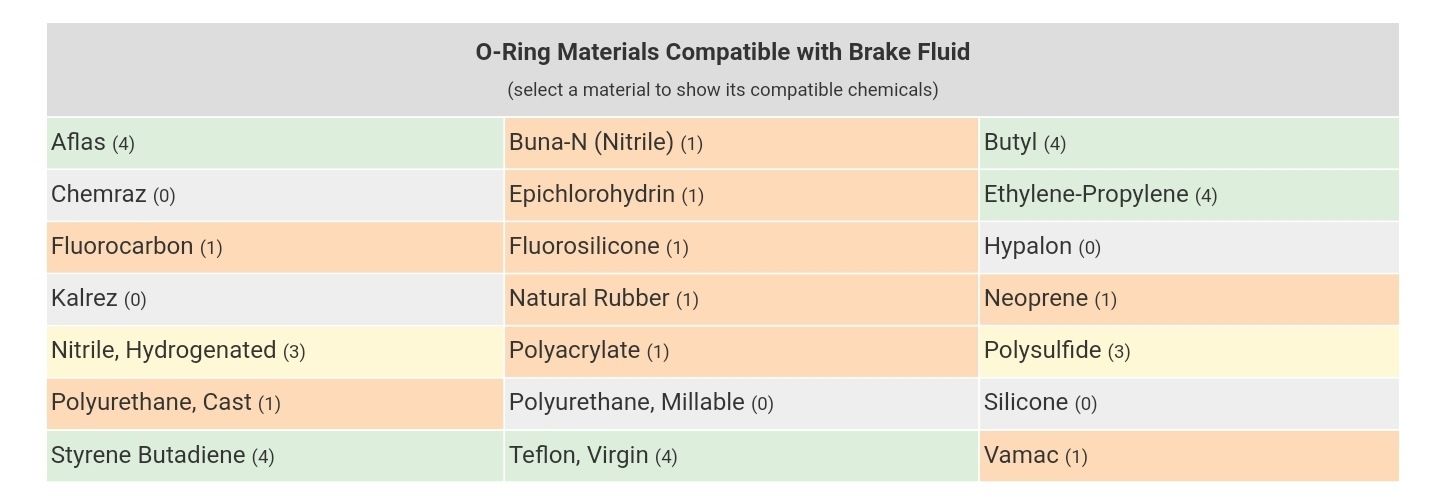Choose Teflon, Virgin from the table
1439x502 pixels.
coord(741,456)
